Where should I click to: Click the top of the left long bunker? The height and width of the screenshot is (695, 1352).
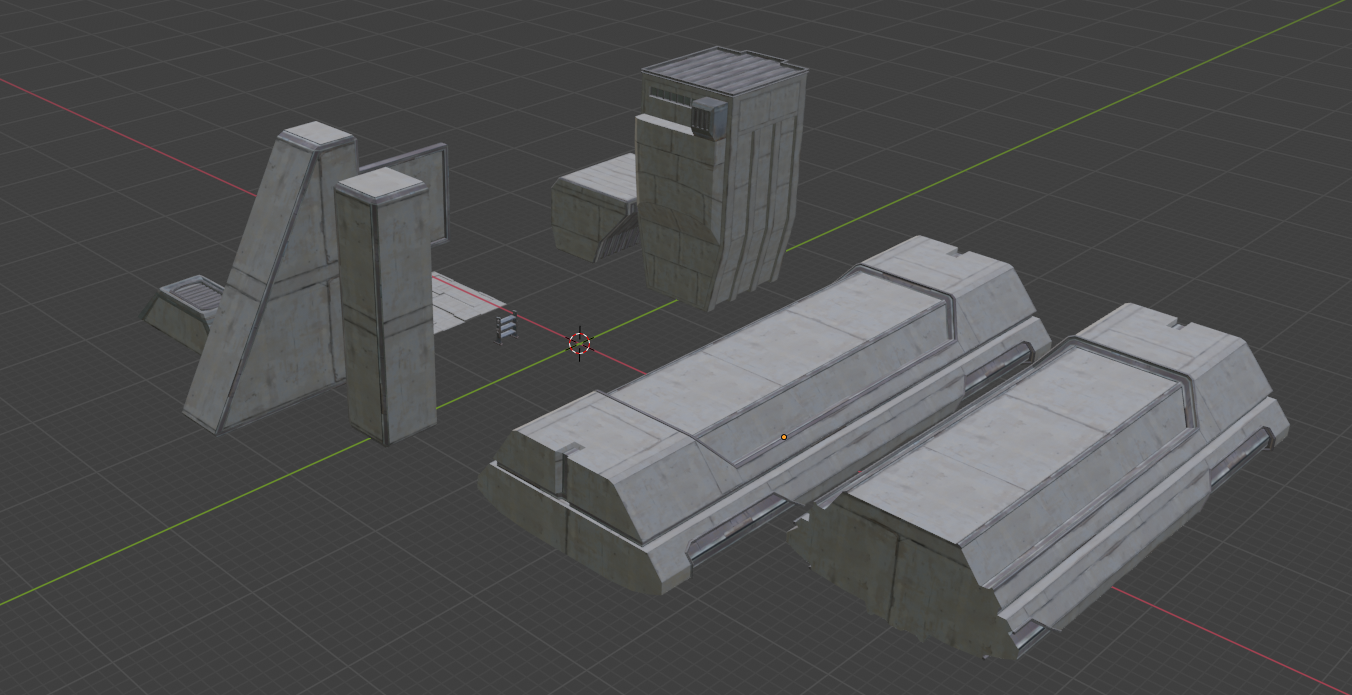[x=780, y=350]
